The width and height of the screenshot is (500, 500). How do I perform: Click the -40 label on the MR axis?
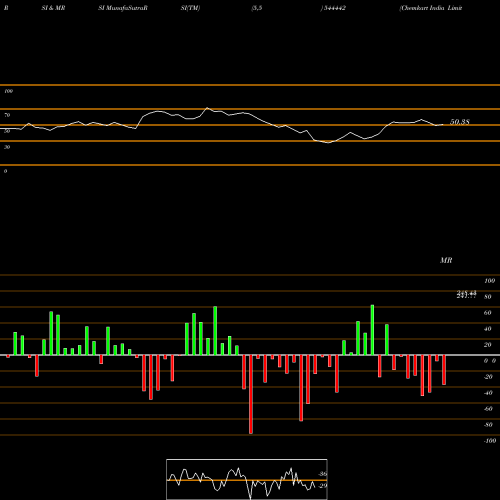488,393
